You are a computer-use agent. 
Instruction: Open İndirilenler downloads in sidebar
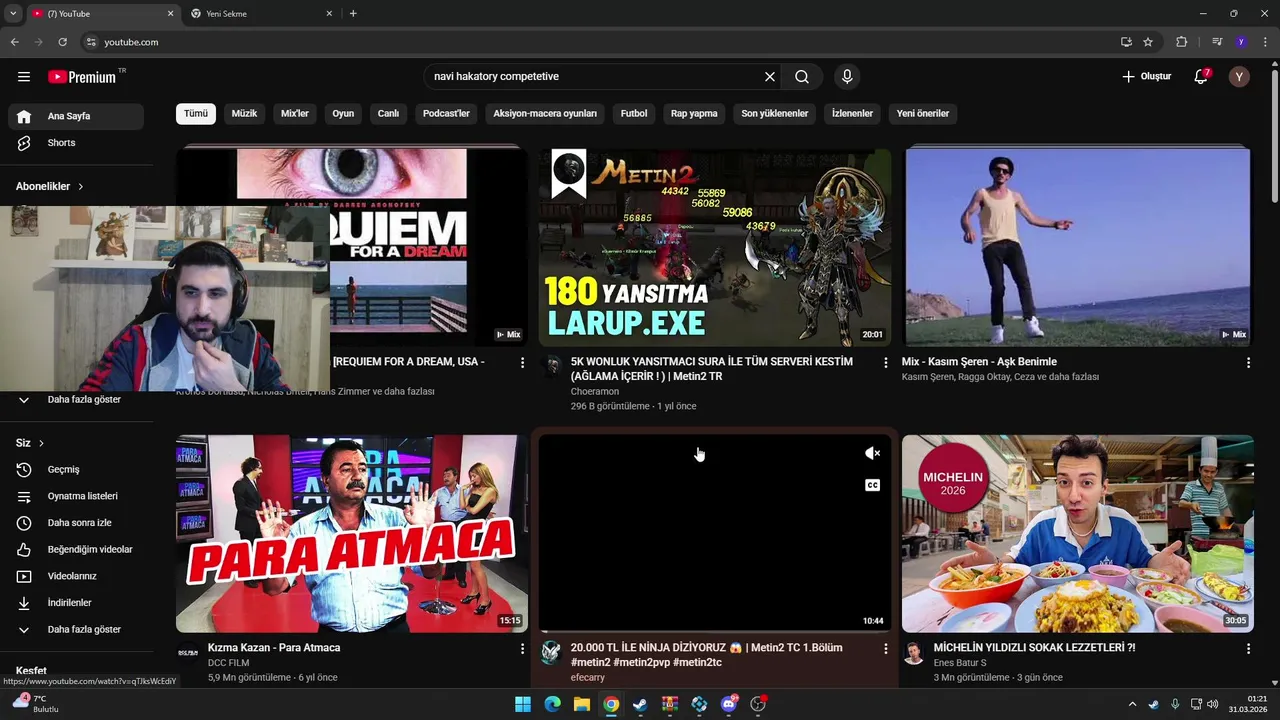76,603
